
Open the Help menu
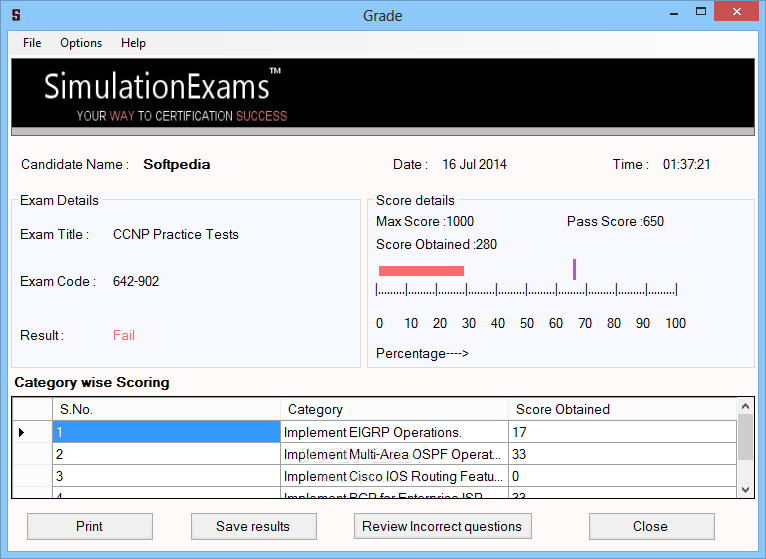click(133, 43)
